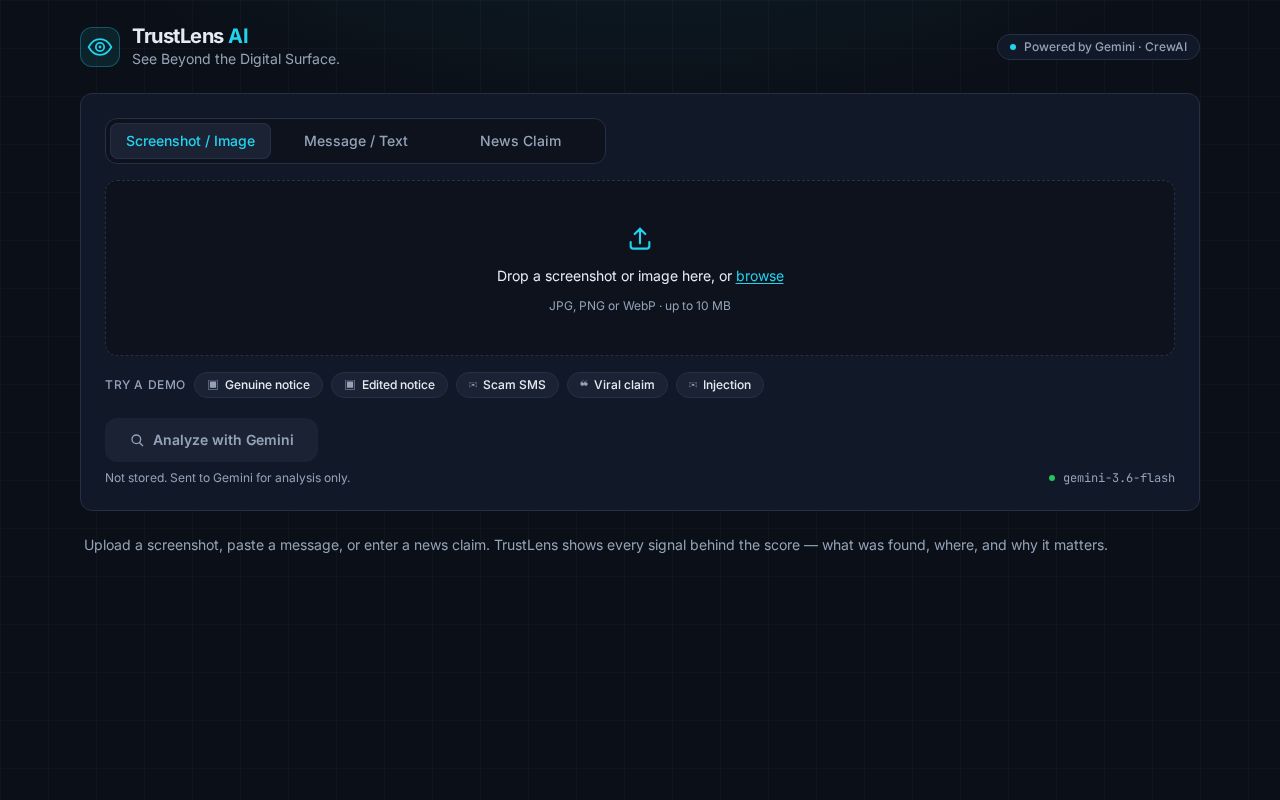
Task: Click the TRY A DEMO label
Action: (x=145, y=385)
